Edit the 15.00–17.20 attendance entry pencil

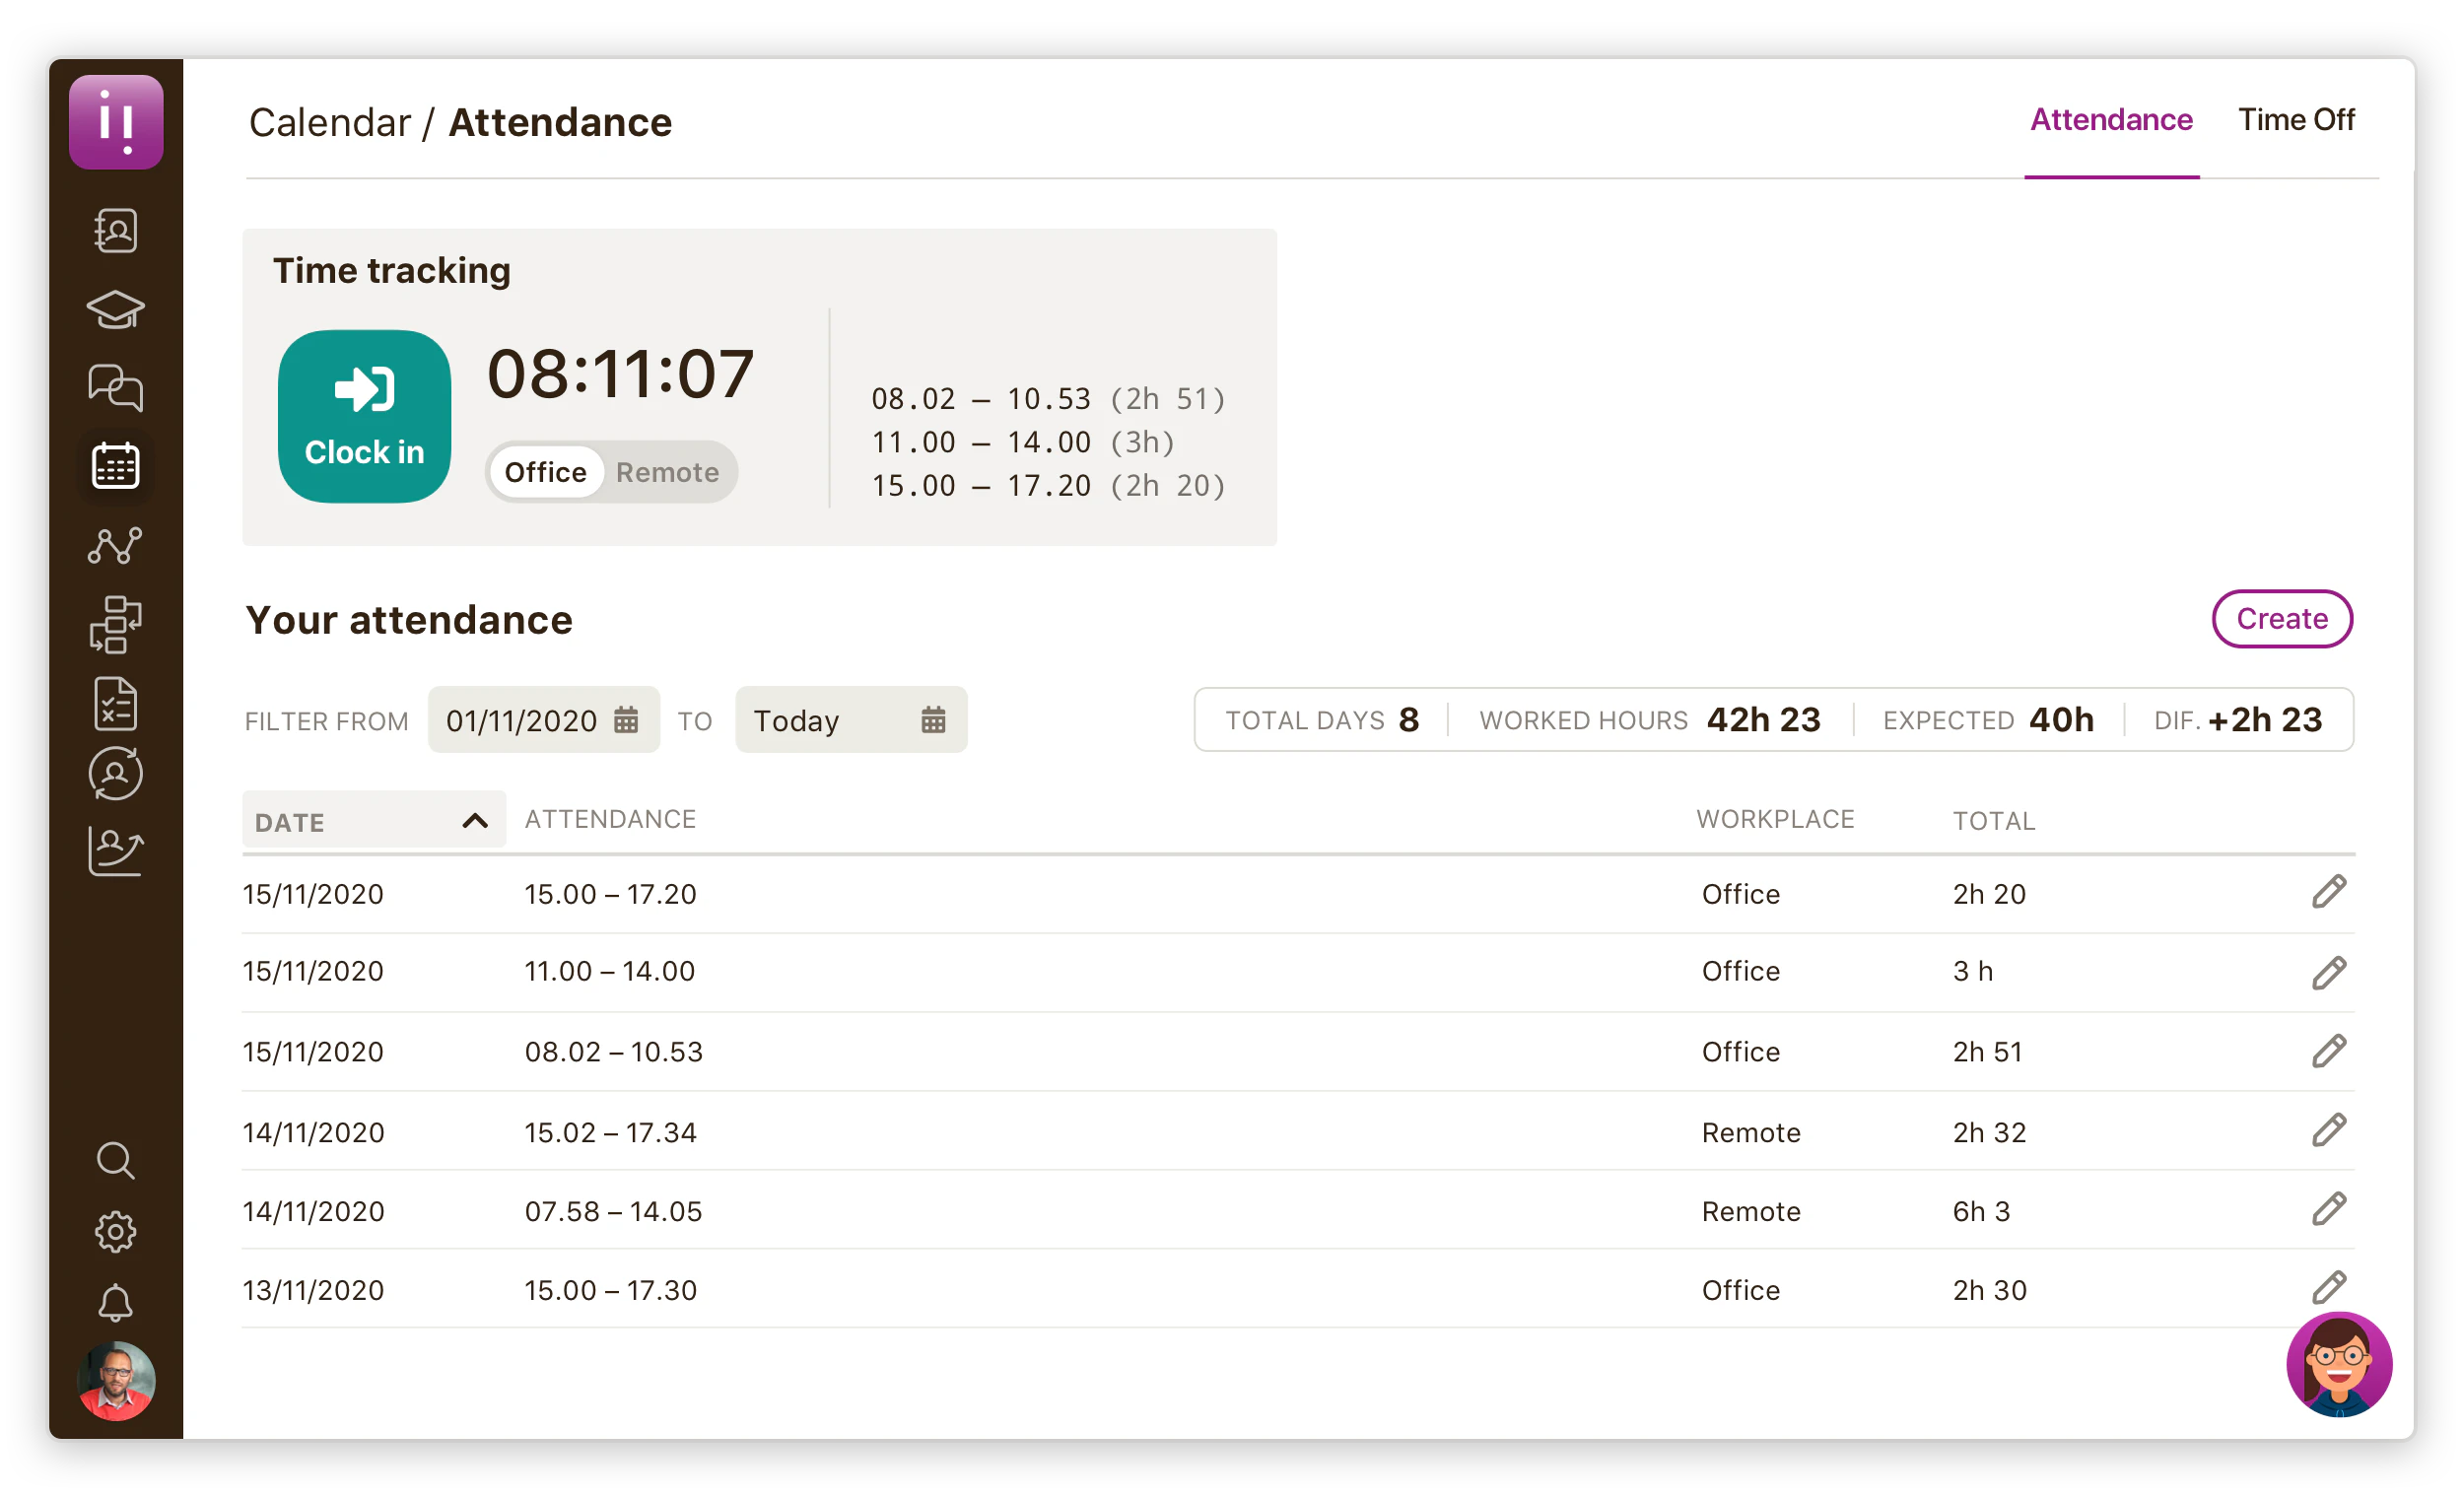(x=2330, y=891)
